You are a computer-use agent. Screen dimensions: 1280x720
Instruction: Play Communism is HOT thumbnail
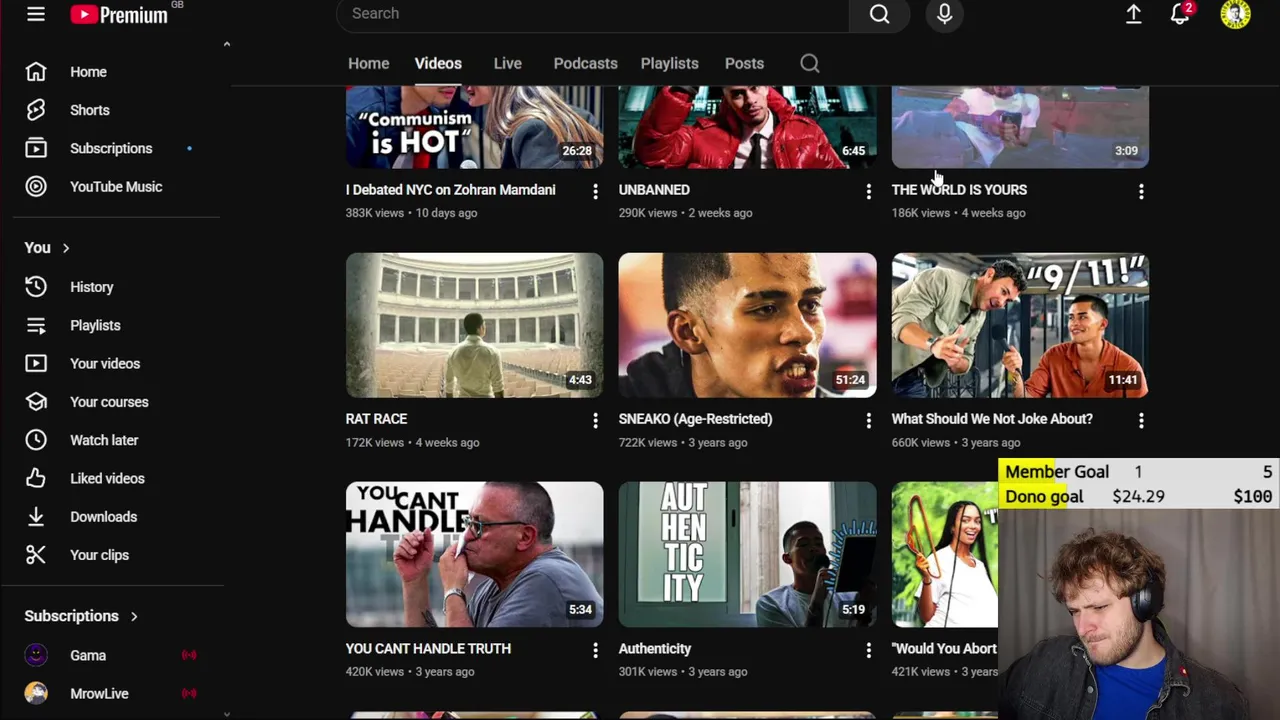[474, 127]
